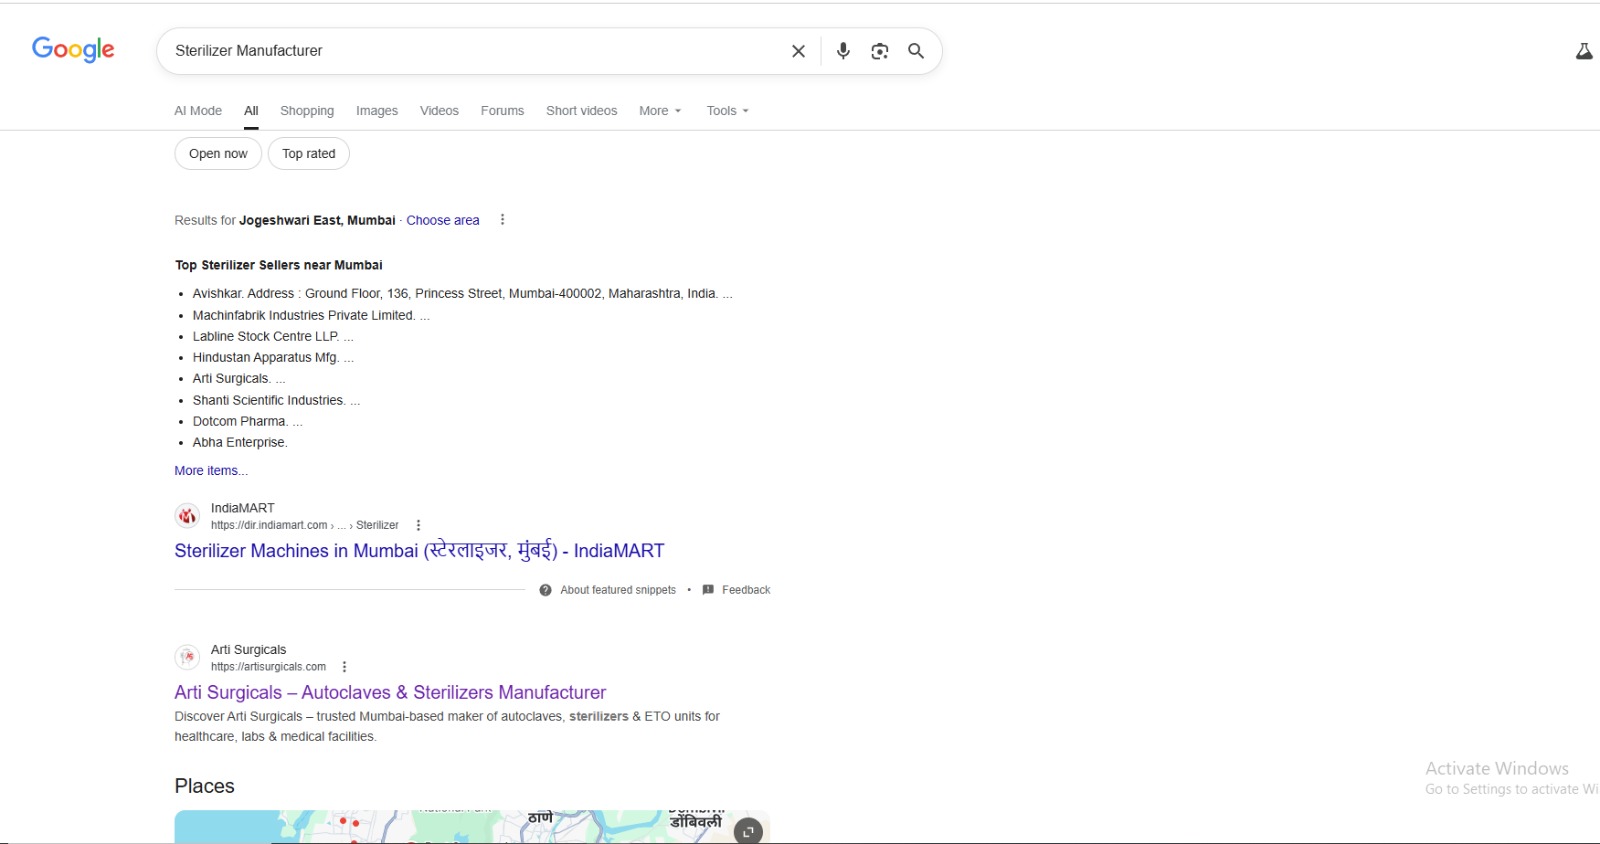Click Top Sterilizer Sellers near Mumbai heading
The width and height of the screenshot is (1600, 844).
point(279,265)
